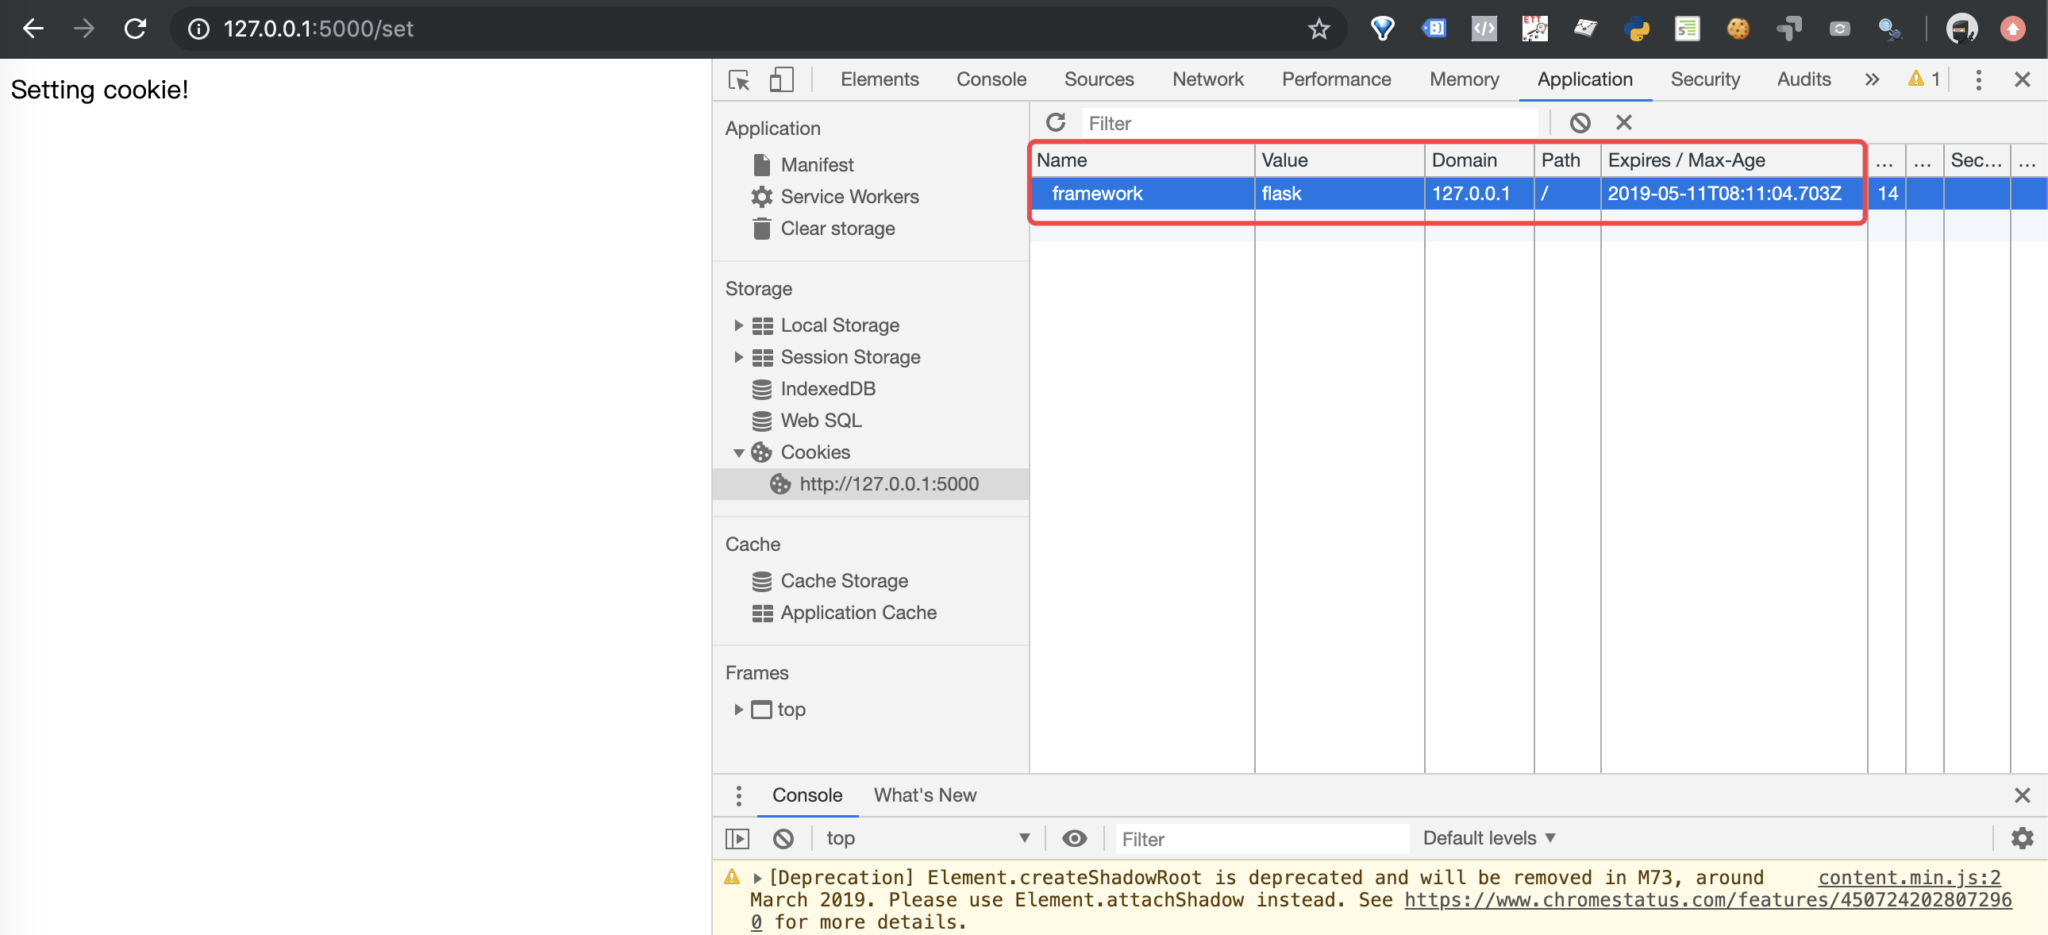Sort by the Expires / Max-Age column header
2048x935 pixels.
[x=1734, y=160]
